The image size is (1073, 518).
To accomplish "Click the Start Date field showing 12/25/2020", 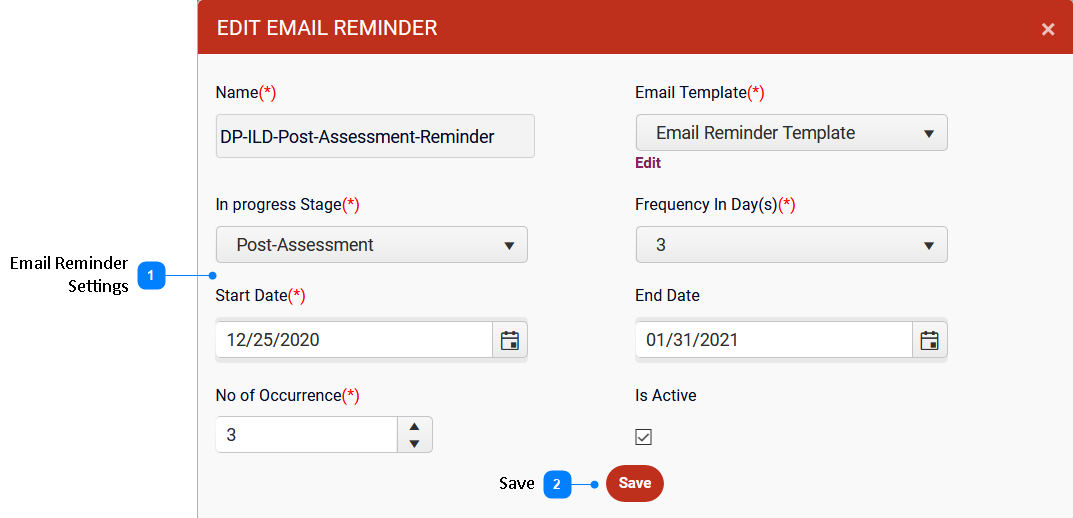I will point(354,340).
